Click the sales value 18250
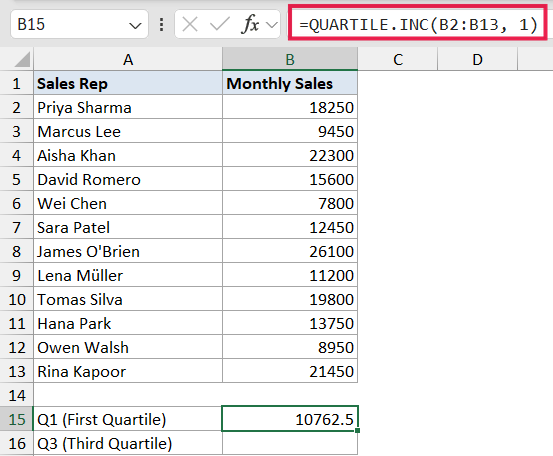Image resolution: width=553 pixels, height=456 pixels. (290, 108)
